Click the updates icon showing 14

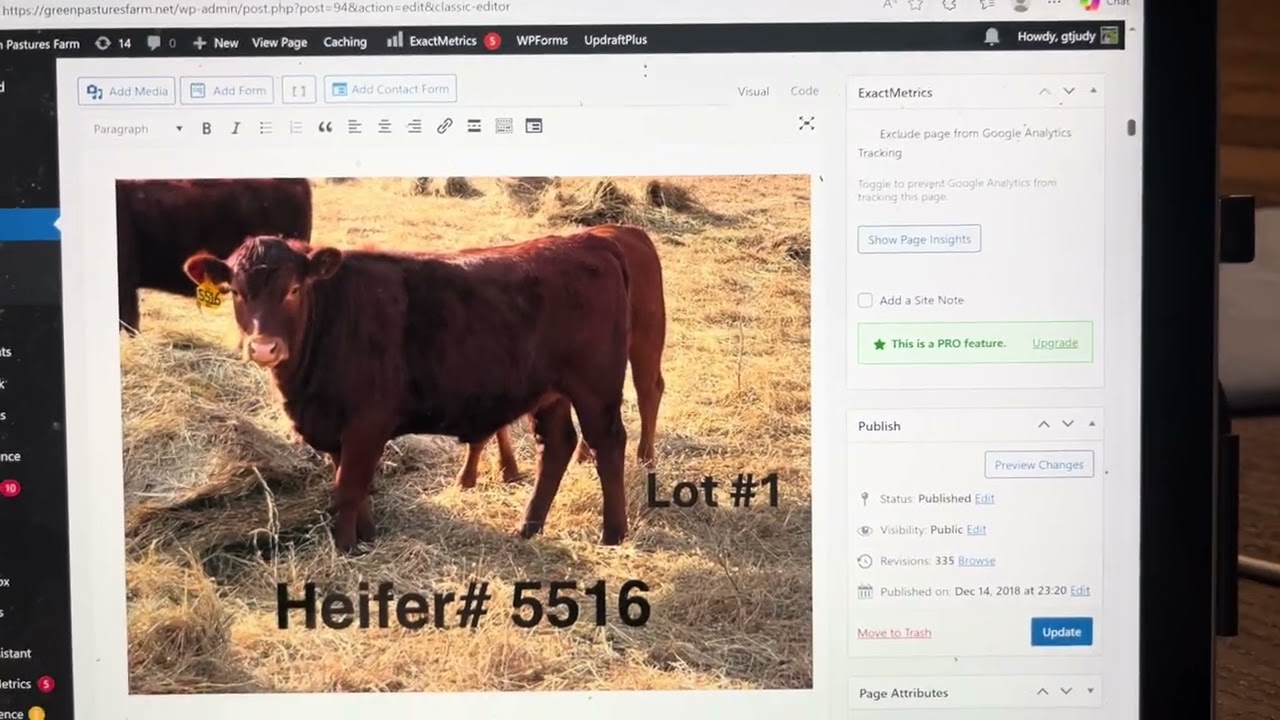113,43
